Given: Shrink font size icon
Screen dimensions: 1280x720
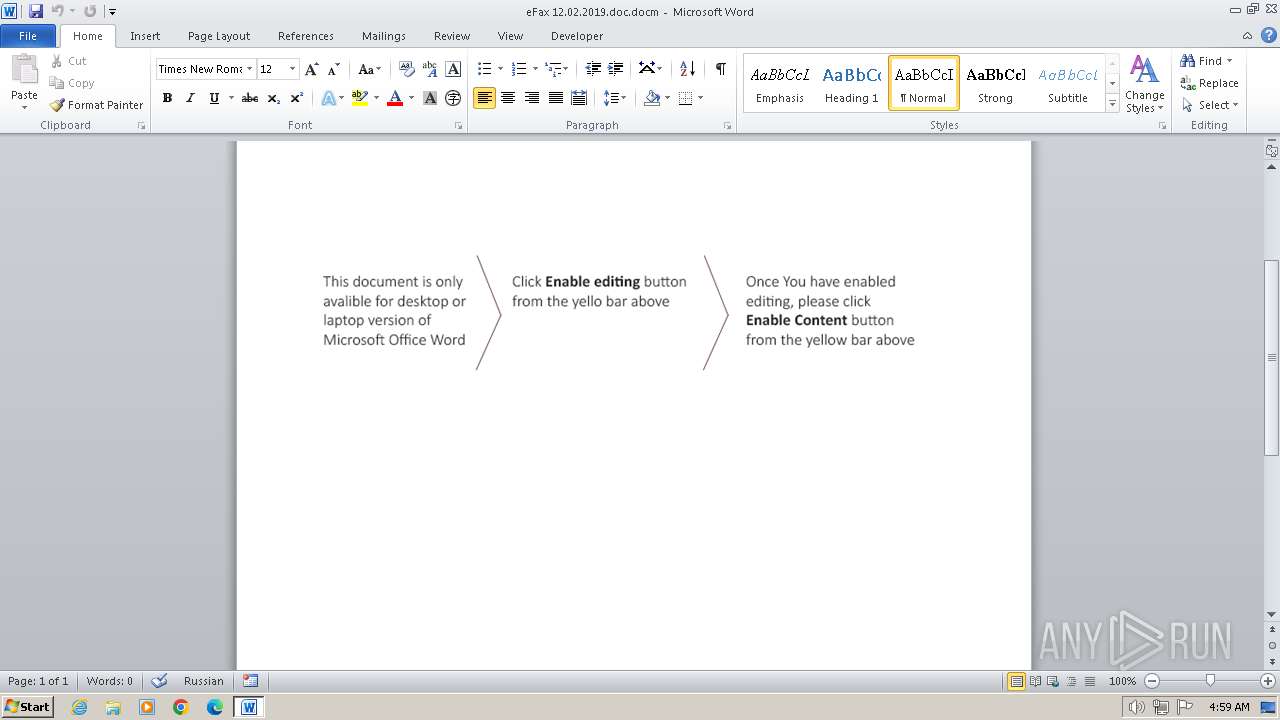Looking at the screenshot, I should pyautogui.click(x=334, y=69).
